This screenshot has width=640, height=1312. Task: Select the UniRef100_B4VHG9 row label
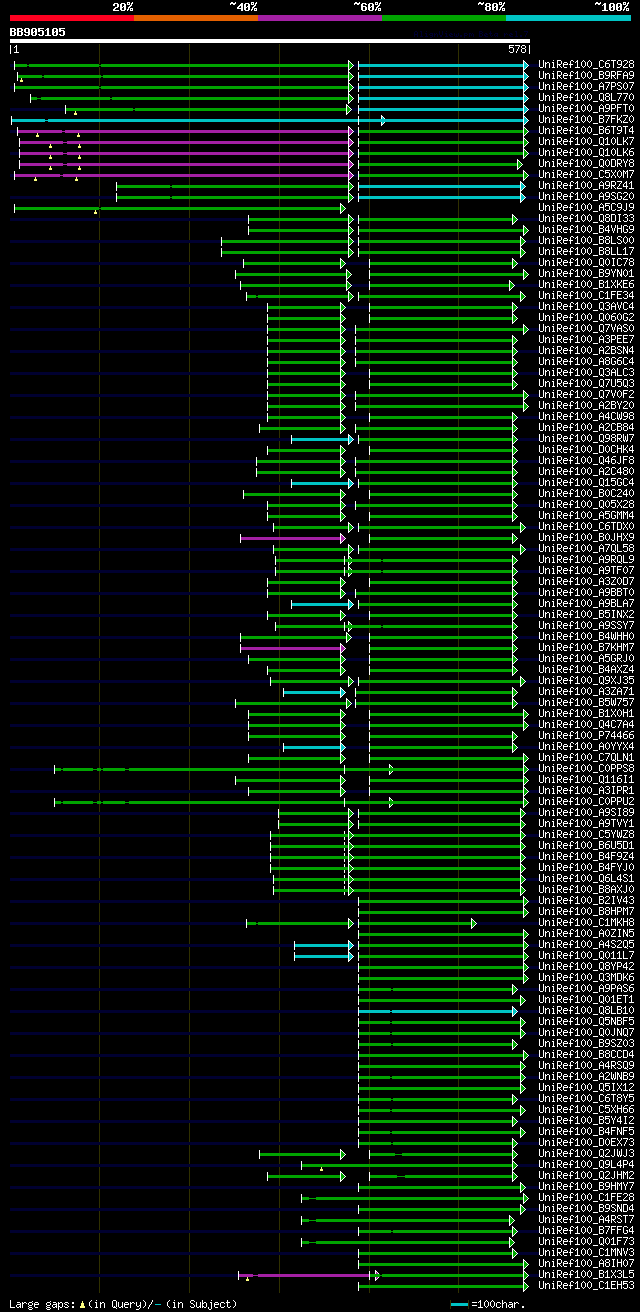tap(586, 229)
